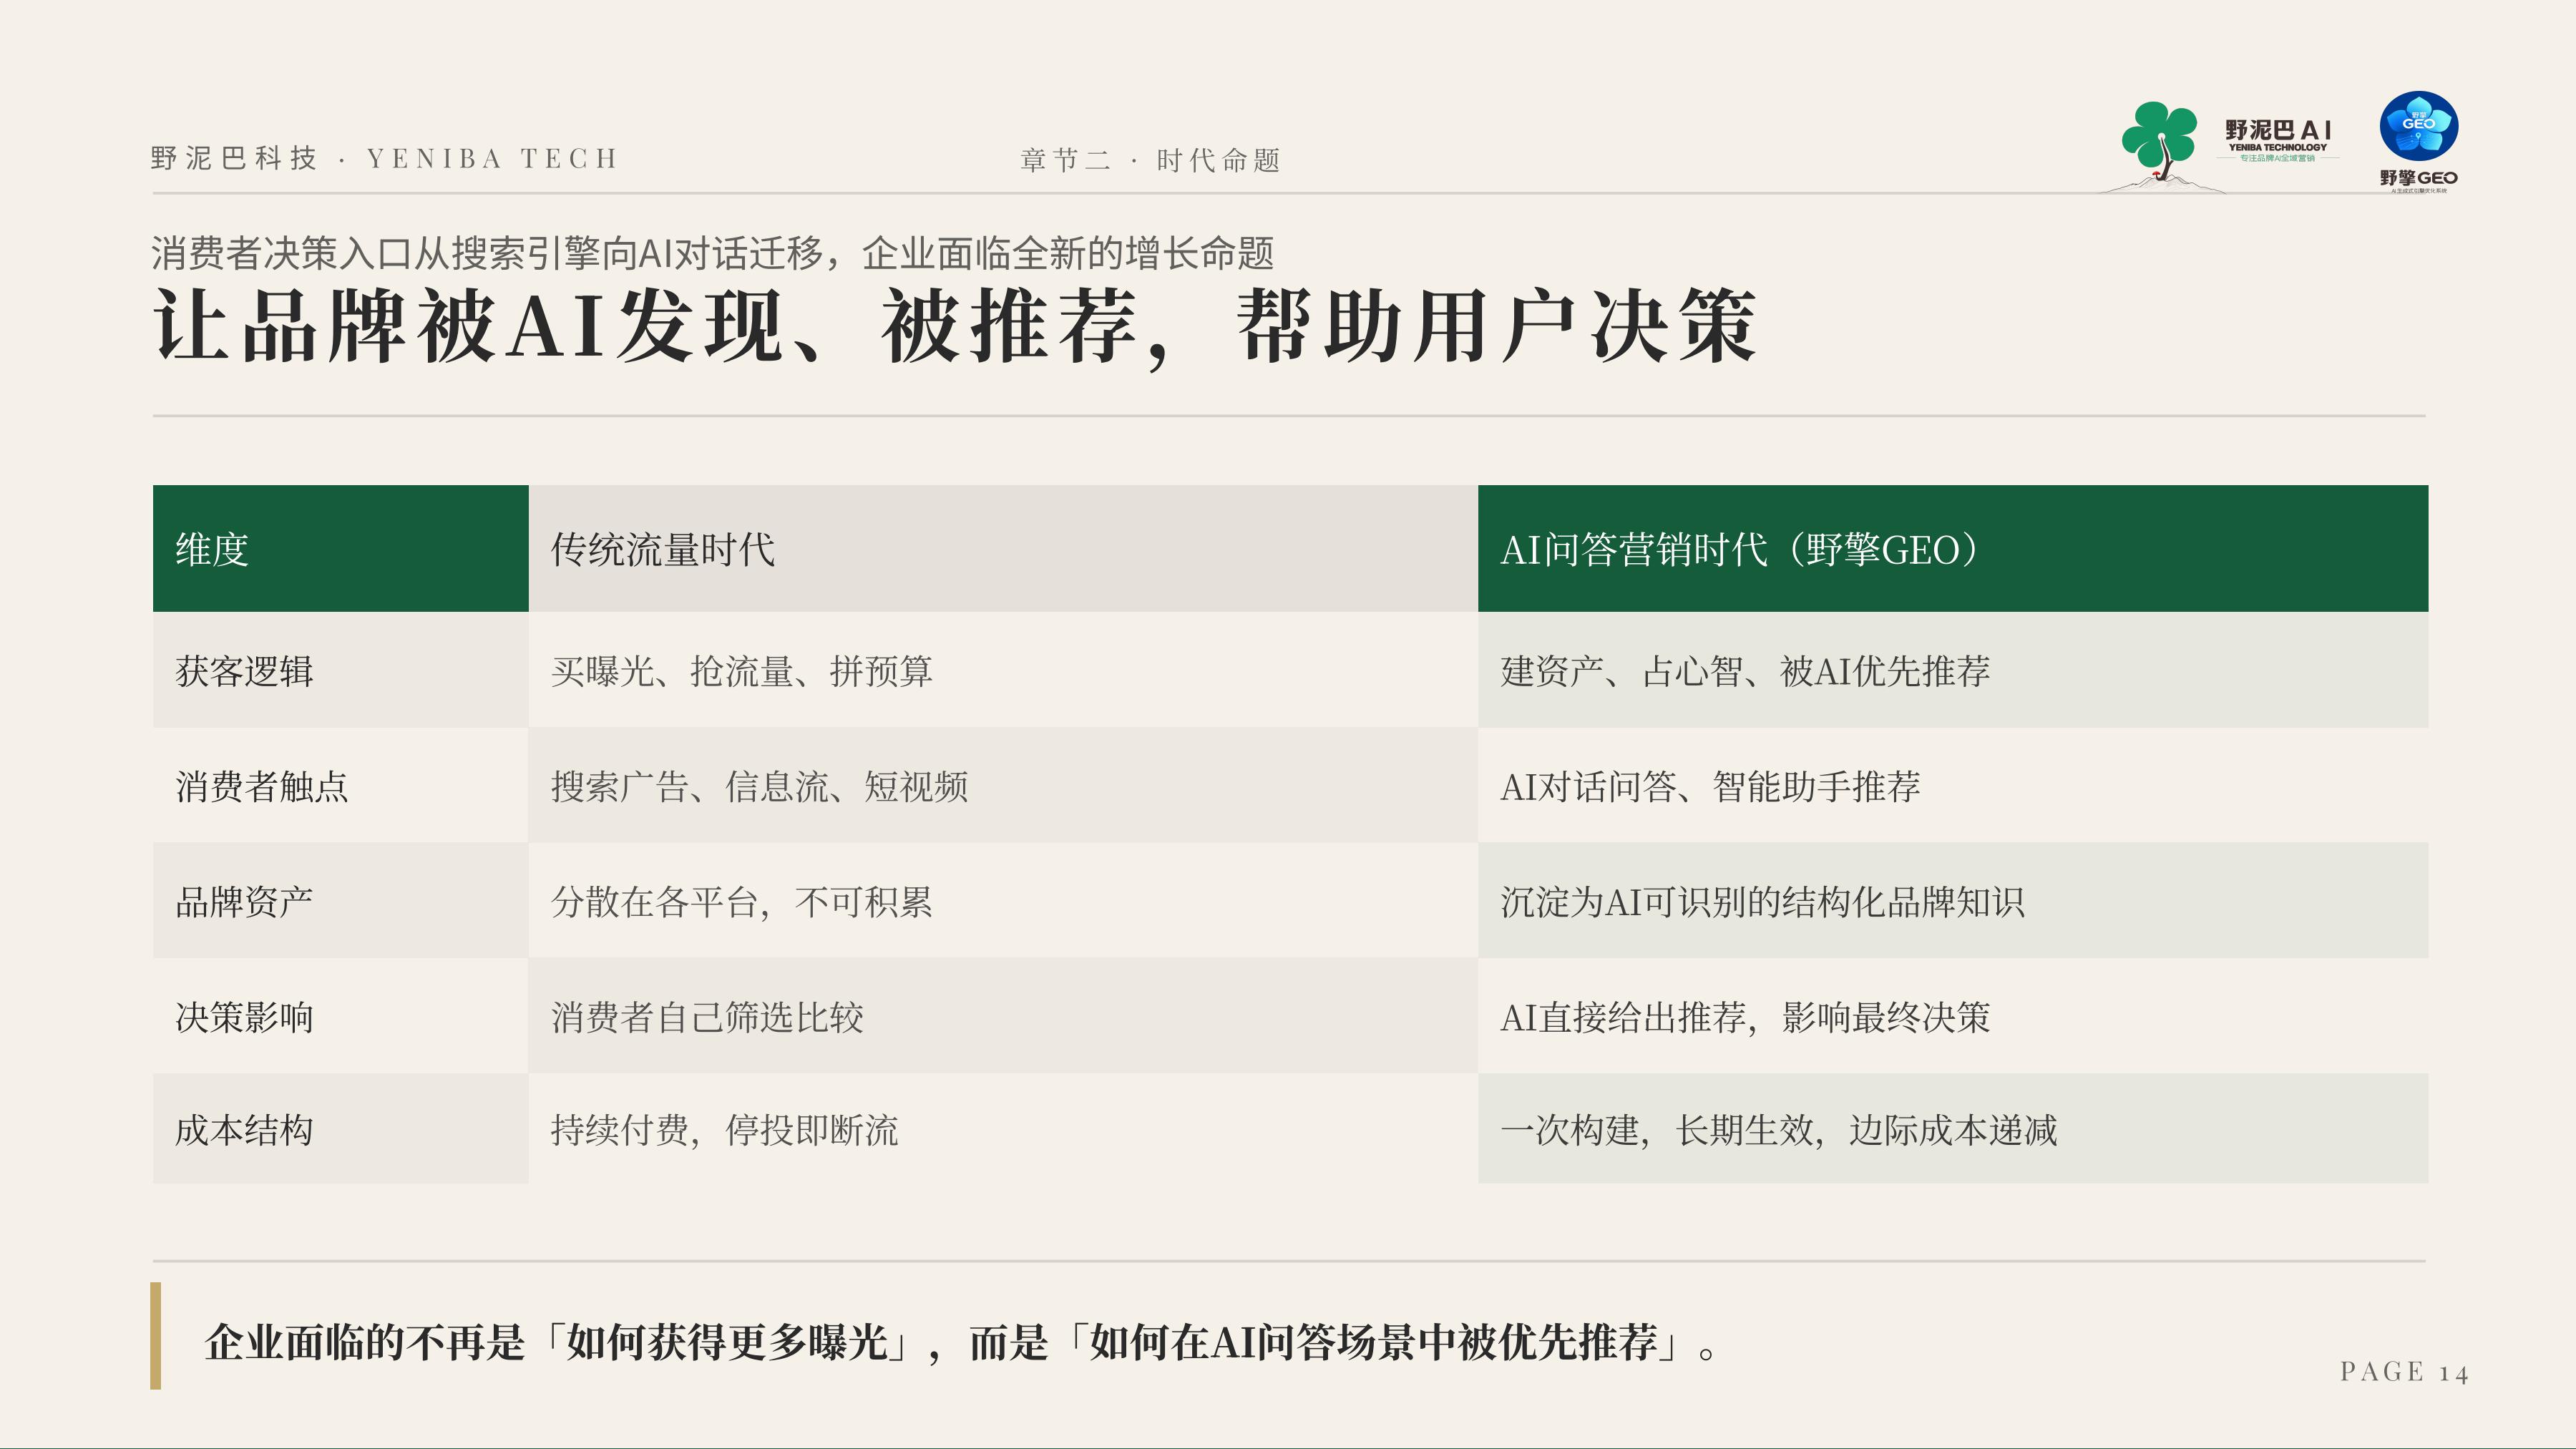The width and height of the screenshot is (2576, 1449).
Task: Click header text 野泥巴科技 · YENIBA TECH
Action: pos(385,158)
